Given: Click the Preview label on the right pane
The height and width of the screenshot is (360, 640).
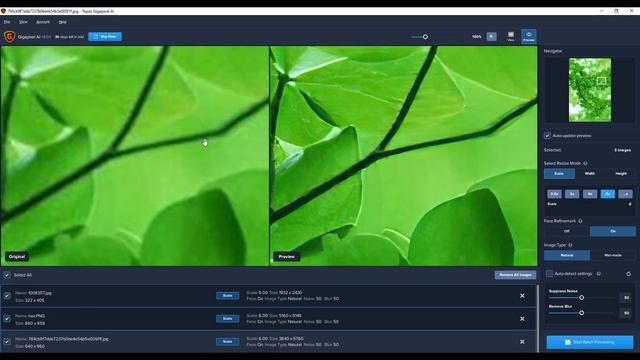Looking at the screenshot, I should (x=286, y=257).
